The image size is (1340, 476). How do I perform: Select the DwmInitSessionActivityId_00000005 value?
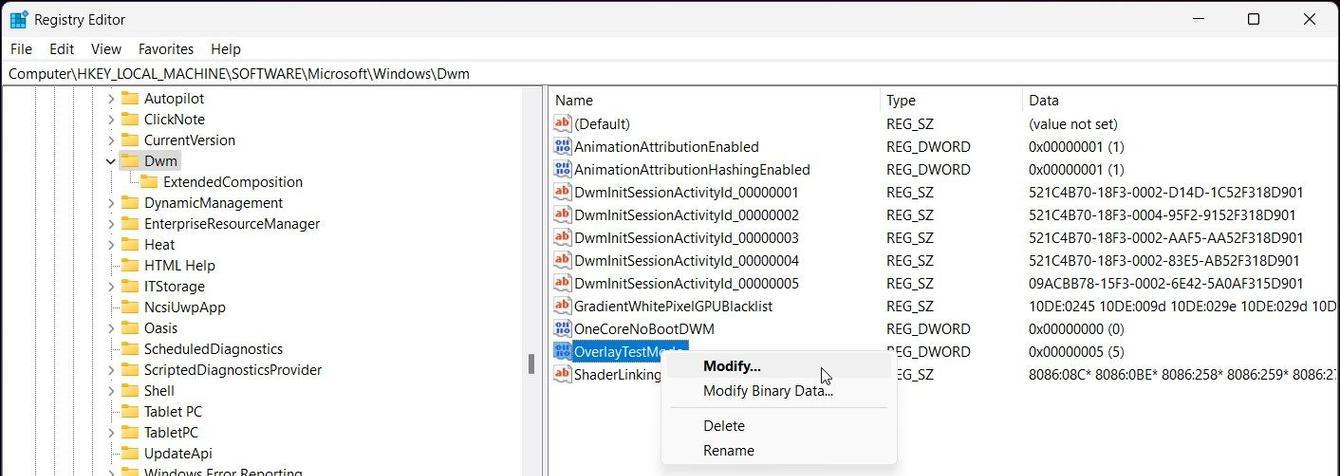(686, 284)
